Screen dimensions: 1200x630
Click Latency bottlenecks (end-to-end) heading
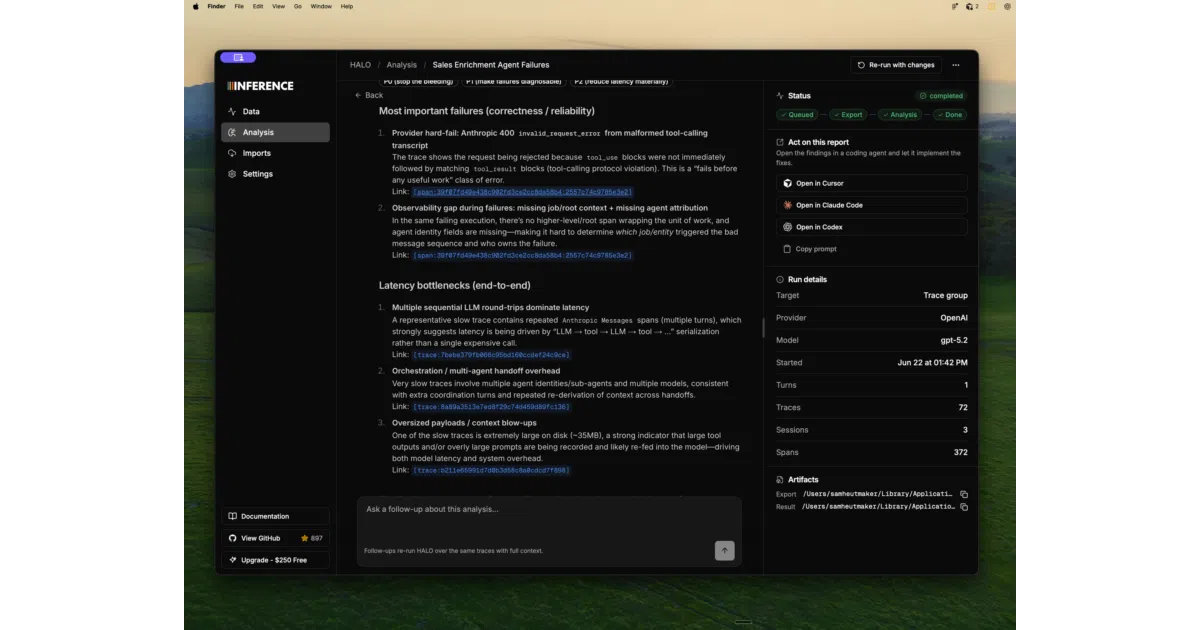click(x=455, y=285)
